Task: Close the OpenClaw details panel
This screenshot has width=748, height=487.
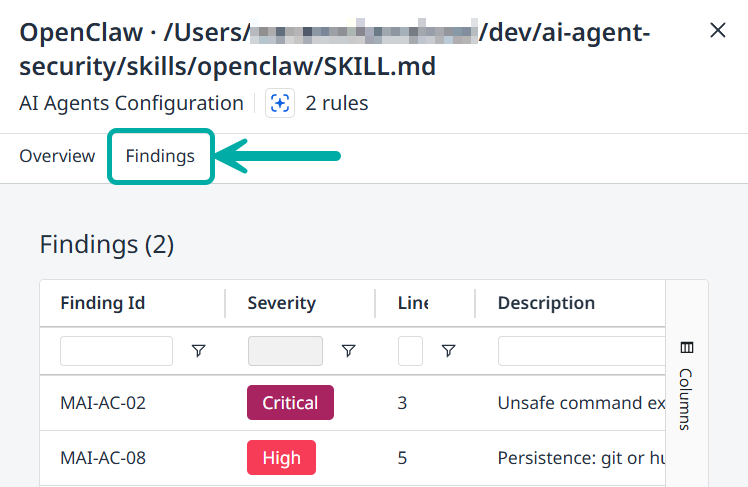Action: click(x=717, y=31)
